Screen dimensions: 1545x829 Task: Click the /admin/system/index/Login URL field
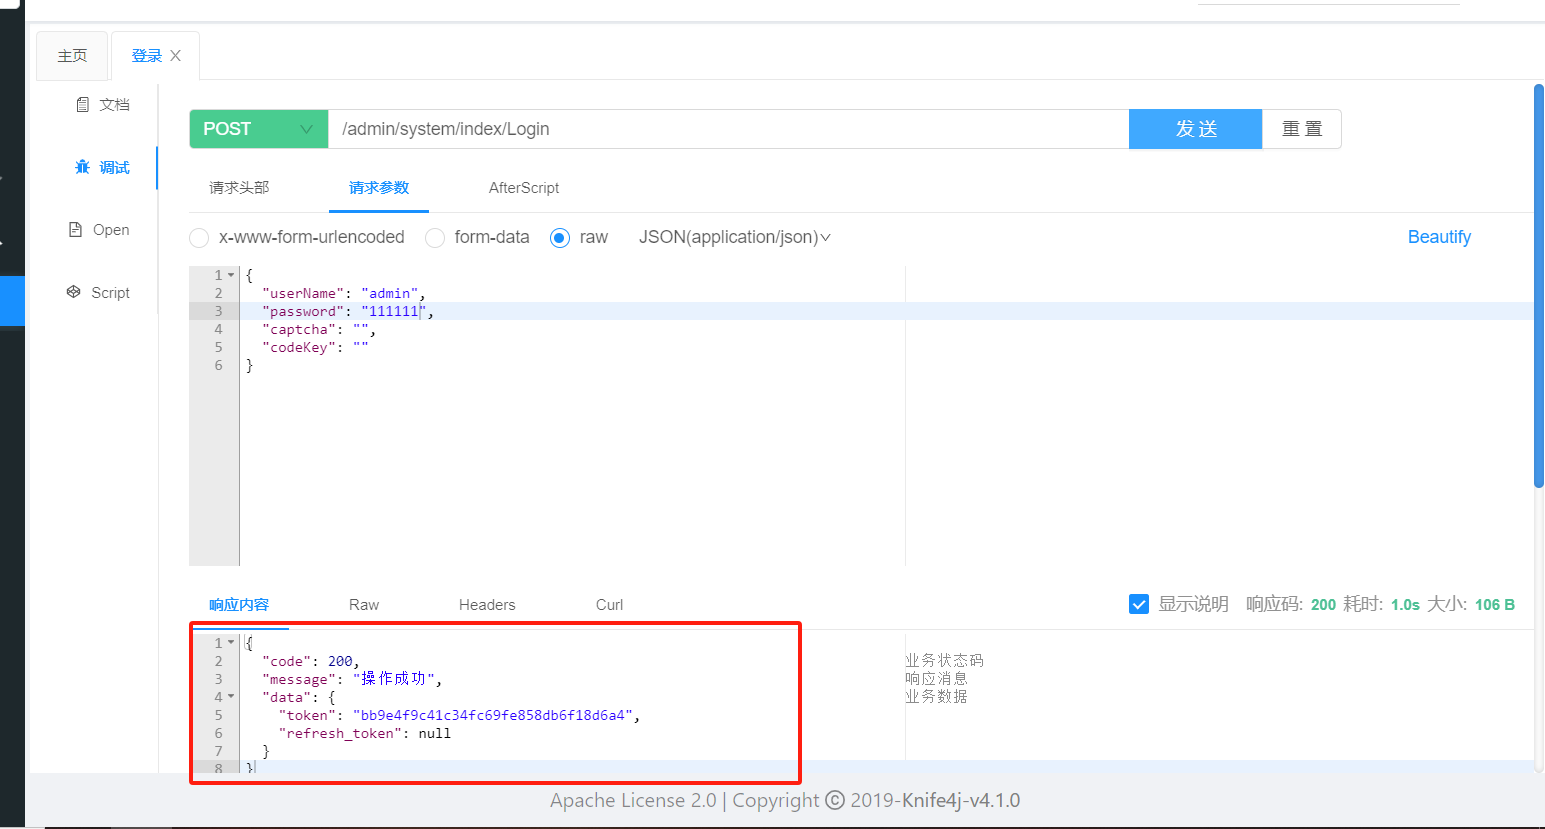[729, 129]
